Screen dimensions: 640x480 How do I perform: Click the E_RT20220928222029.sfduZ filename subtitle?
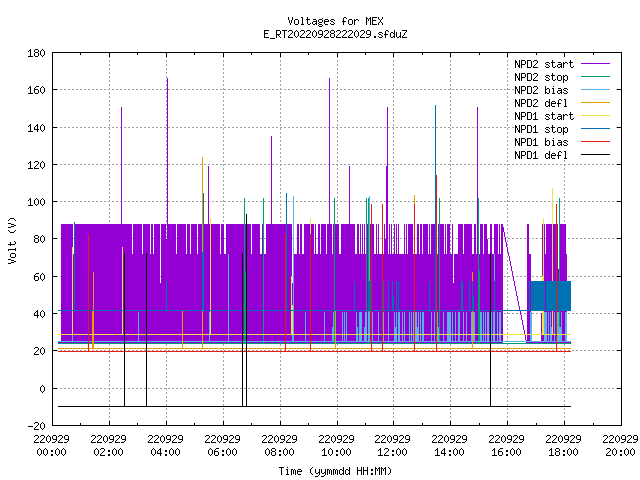[335, 34]
